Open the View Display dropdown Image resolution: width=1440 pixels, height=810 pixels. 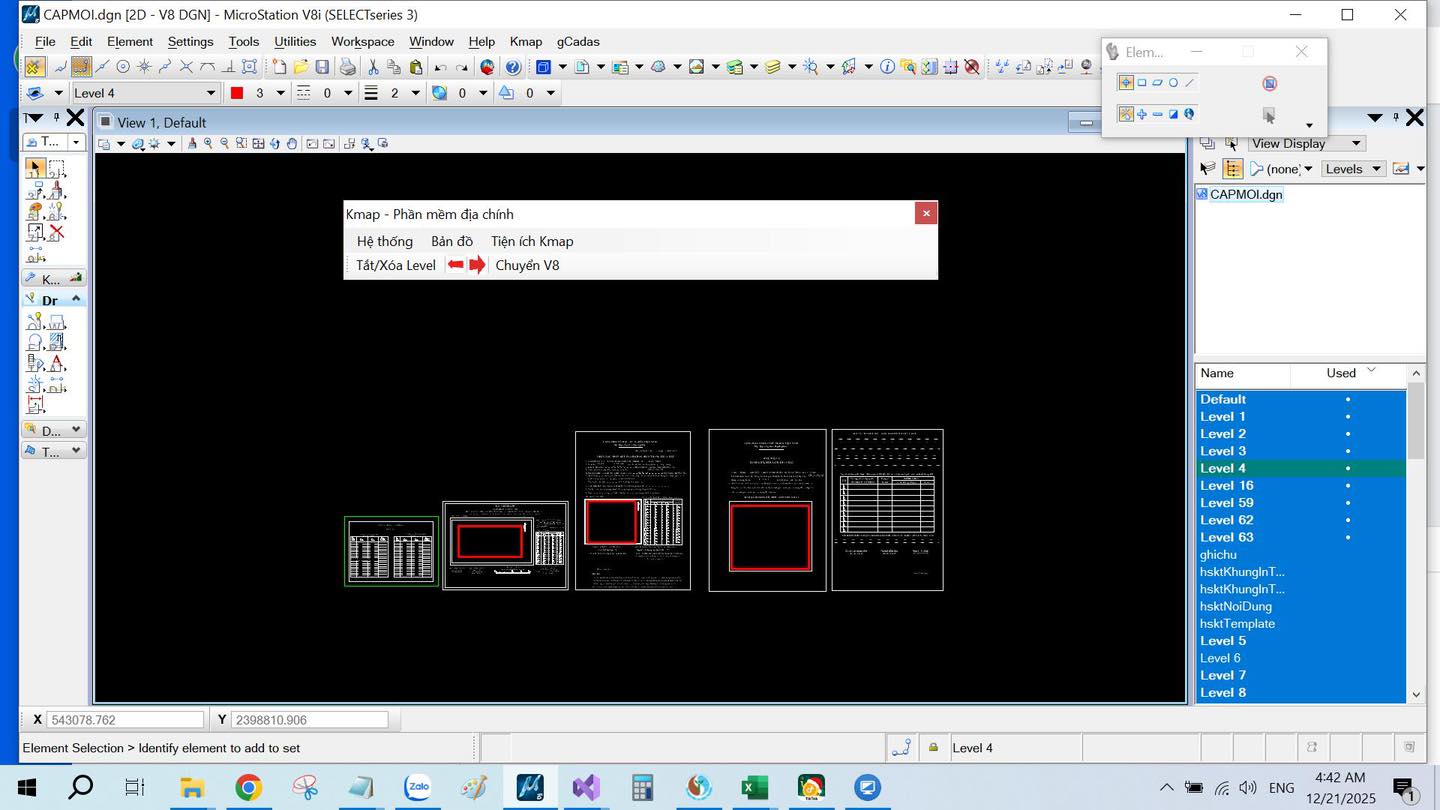click(x=1306, y=143)
